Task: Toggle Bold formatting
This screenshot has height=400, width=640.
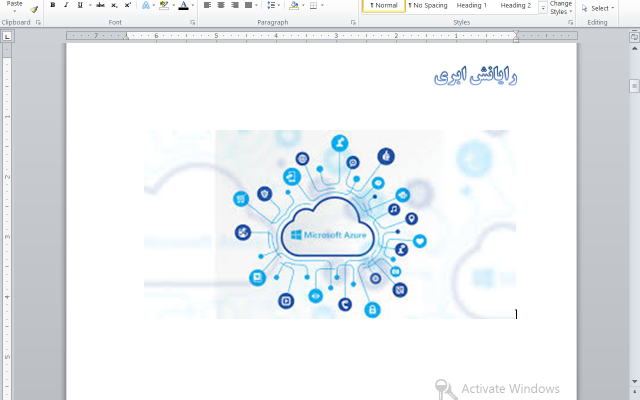Action: (x=53, y=5)
